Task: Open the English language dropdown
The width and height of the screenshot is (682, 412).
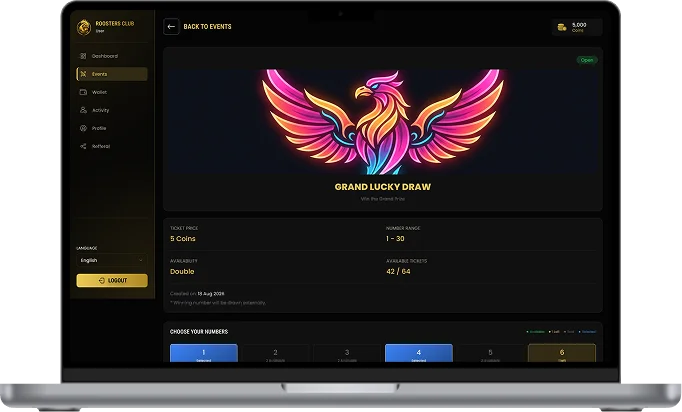Action: point(112,260)
